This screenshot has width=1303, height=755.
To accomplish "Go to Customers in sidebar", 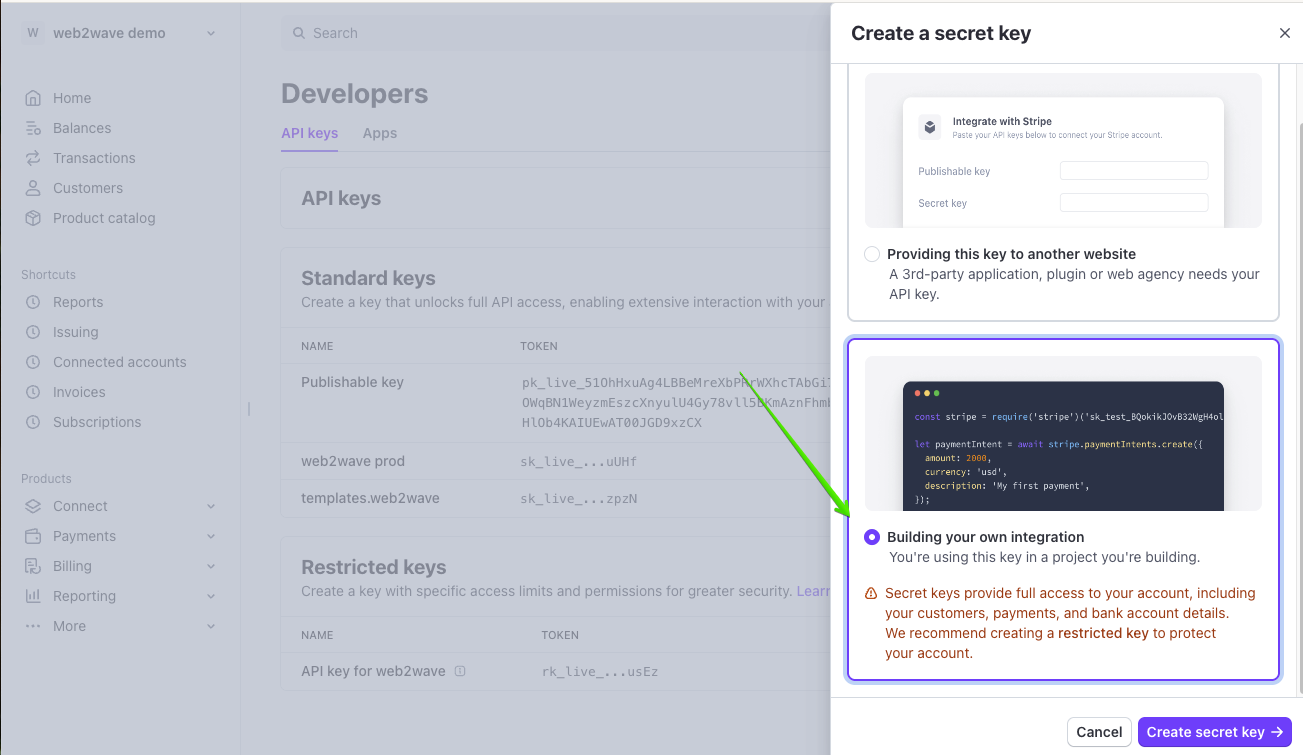I will tap(88, 188).
